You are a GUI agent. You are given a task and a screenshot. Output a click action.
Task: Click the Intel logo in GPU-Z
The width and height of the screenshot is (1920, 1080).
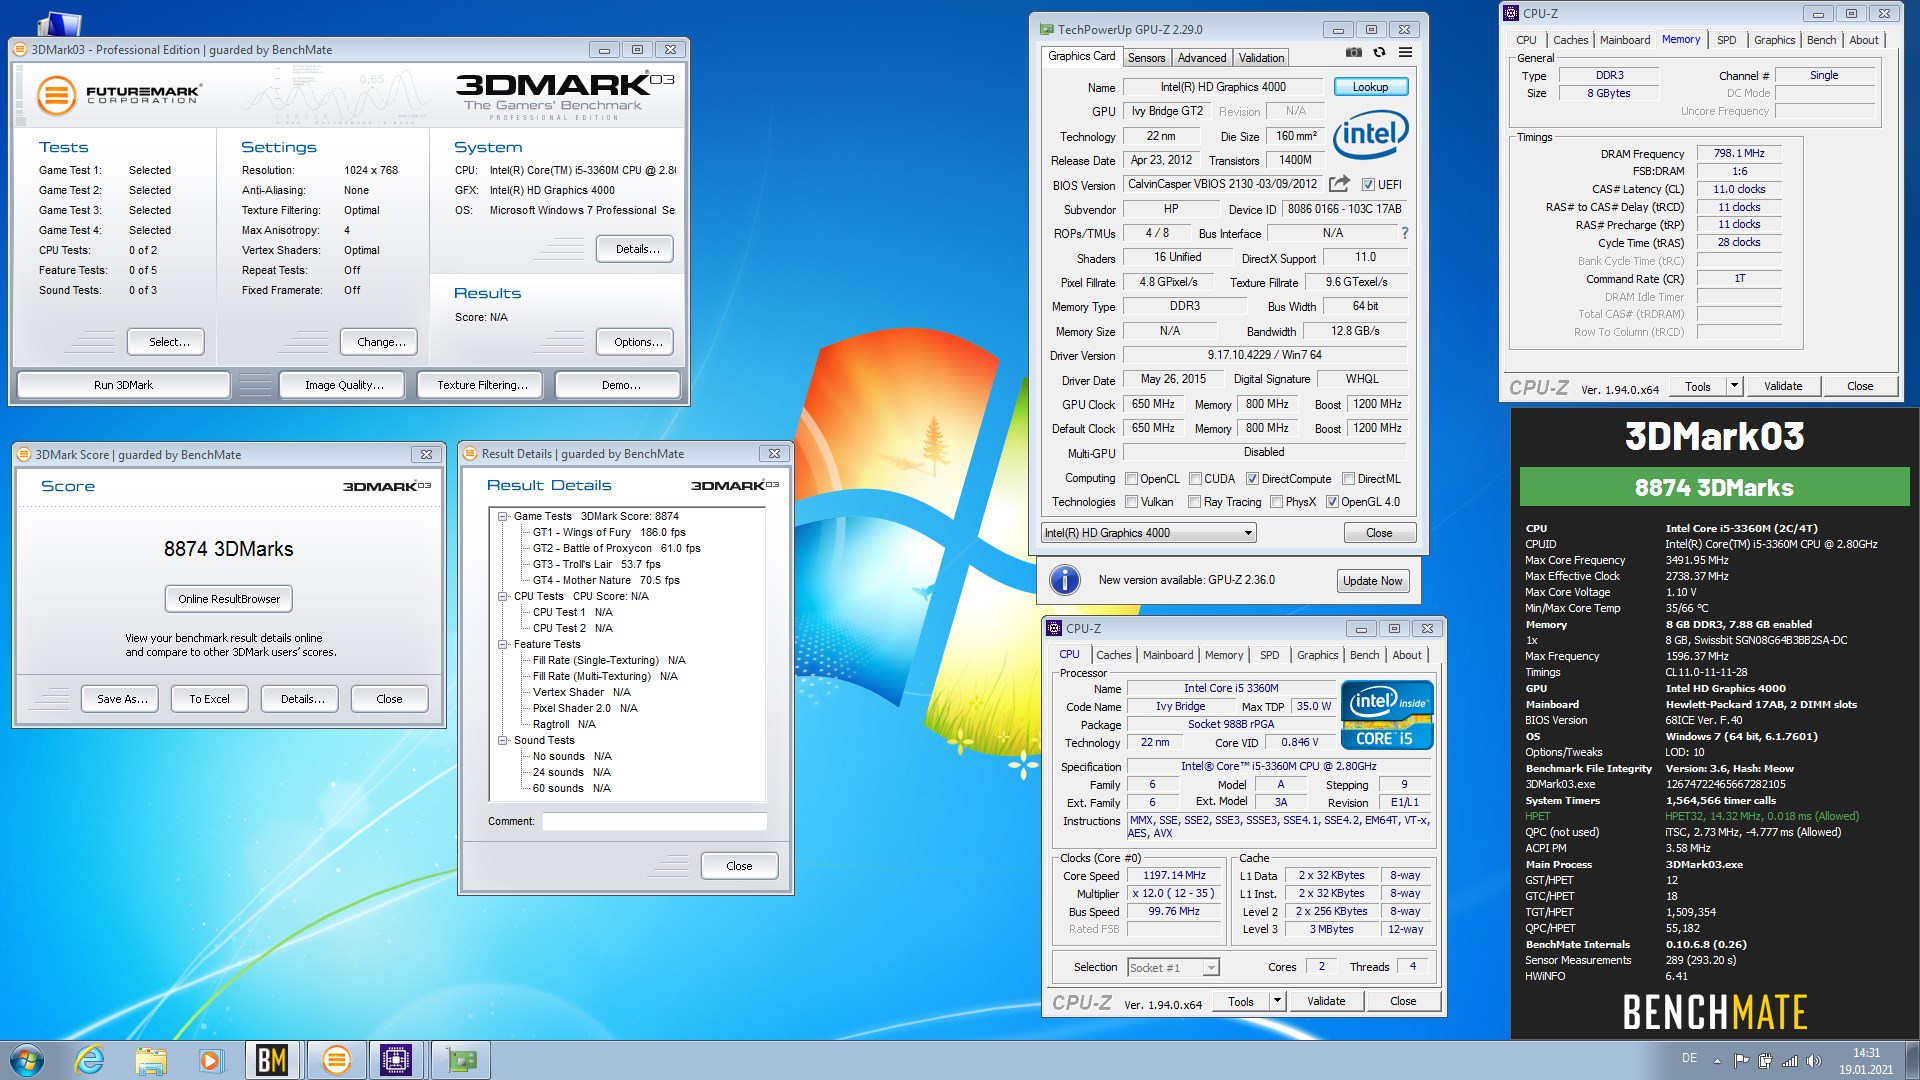[x=1370, y=133]
